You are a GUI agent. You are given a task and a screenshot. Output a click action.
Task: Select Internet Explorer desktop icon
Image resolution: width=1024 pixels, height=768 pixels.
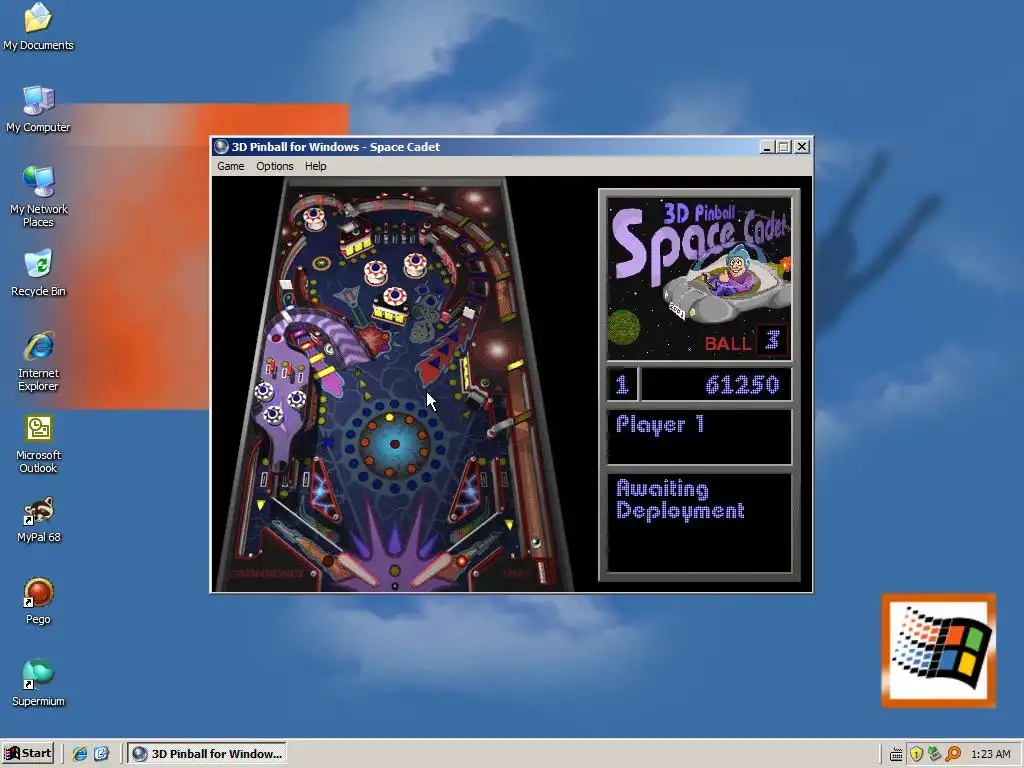pyautogui.click(x=39, y=361)
